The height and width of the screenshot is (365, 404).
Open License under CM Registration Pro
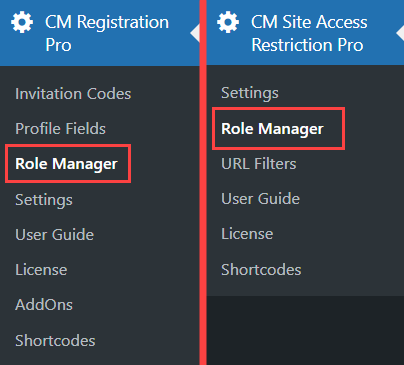click(x=41, y=270)
